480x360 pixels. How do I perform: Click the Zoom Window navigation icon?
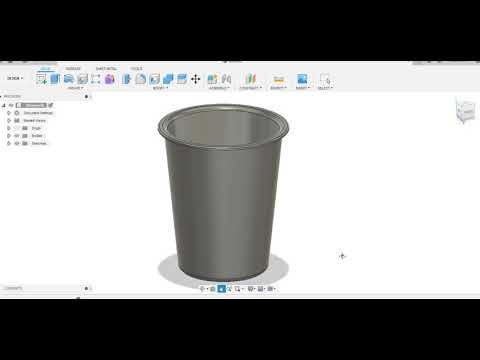[238, 289]
